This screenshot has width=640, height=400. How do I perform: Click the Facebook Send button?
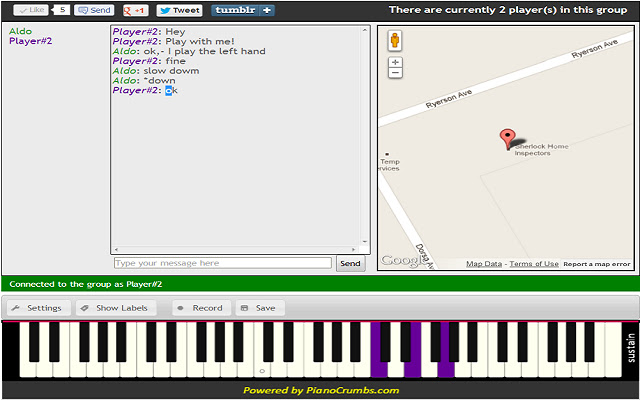pyautogui.click(x=94, y=10)
